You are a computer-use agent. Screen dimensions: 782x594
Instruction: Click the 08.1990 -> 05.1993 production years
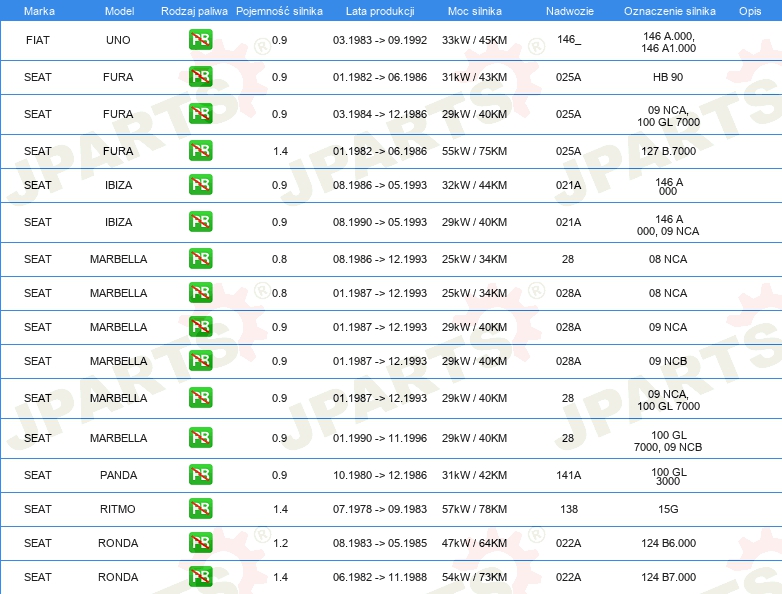(380, 222)
